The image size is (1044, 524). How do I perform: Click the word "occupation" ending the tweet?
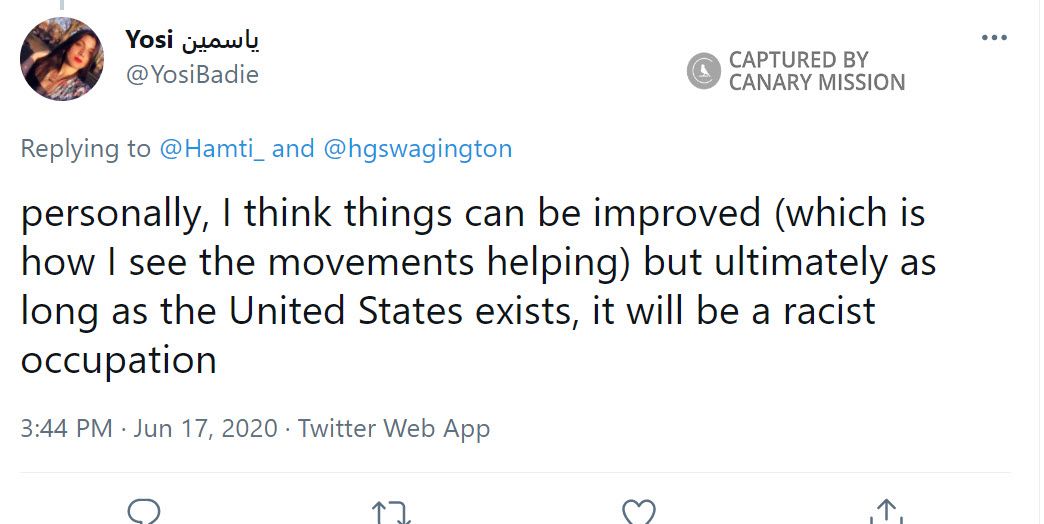118,359
